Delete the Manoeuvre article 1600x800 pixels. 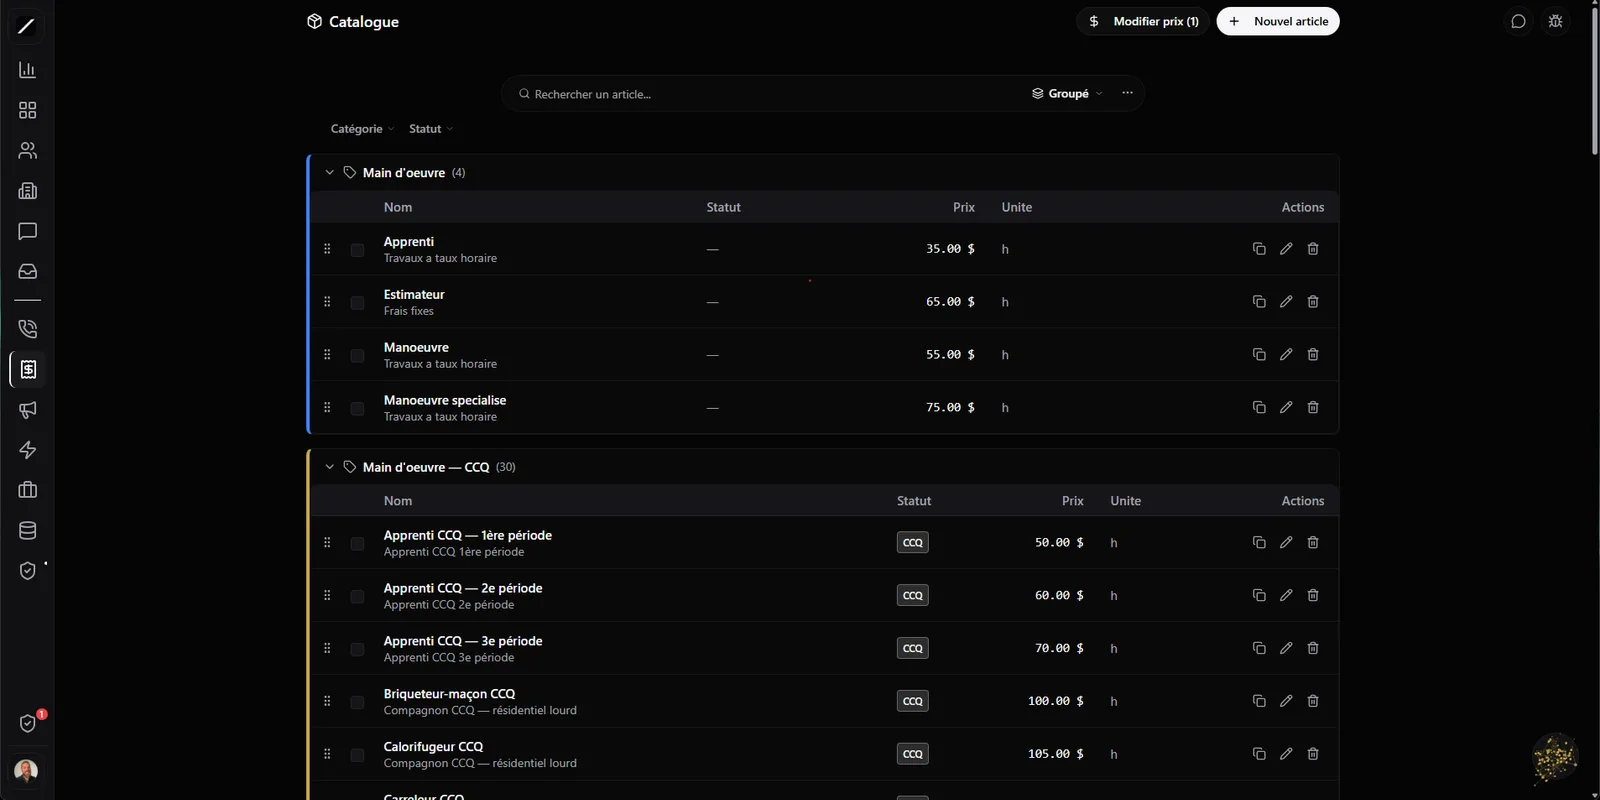tap(1313, 355)
